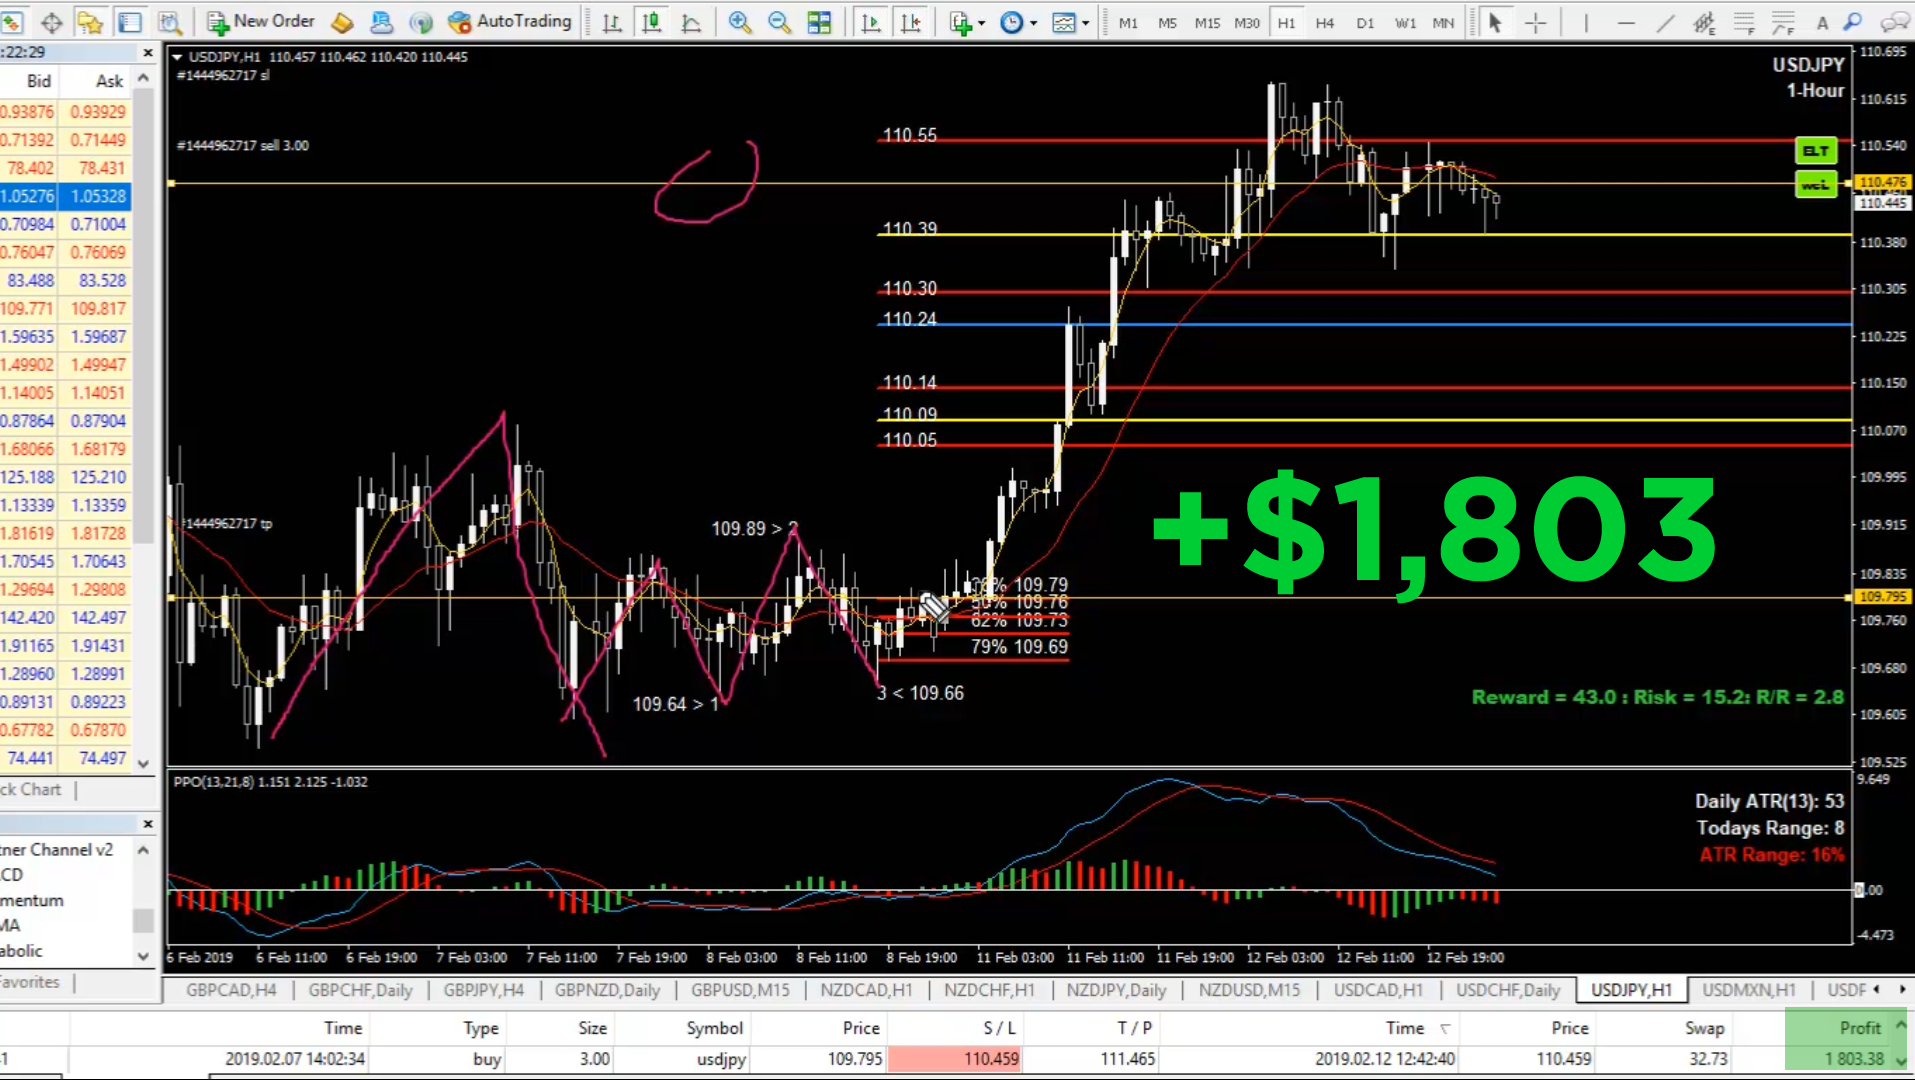Screen dimensions: 1915x1080
Task: Toggle the AutoTrading button
Action: pyautogui.click(x=510, y=21)
